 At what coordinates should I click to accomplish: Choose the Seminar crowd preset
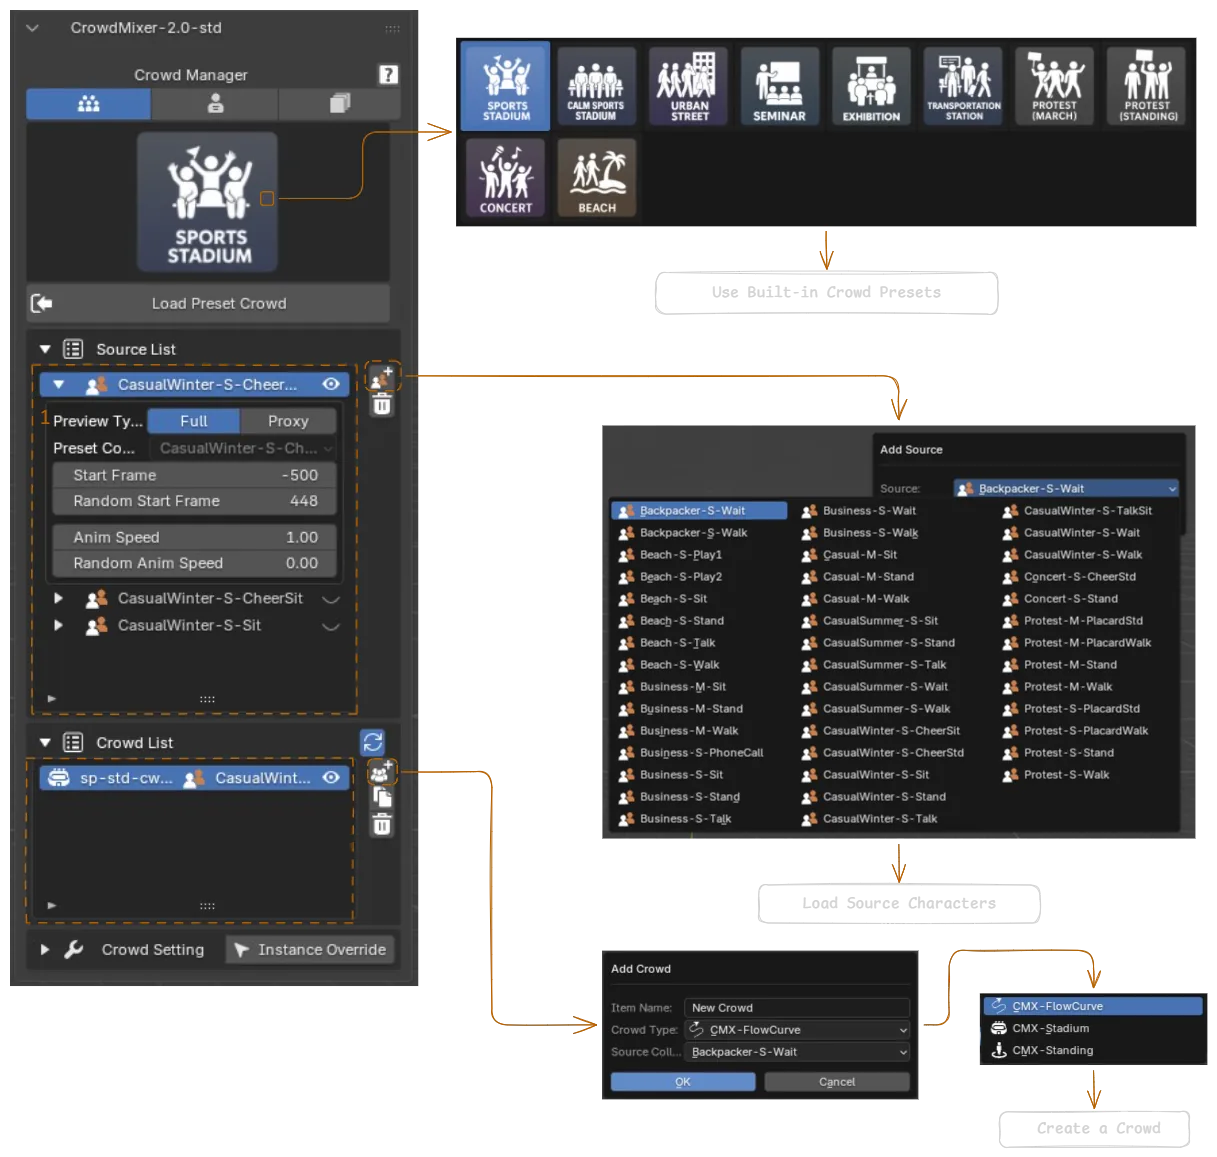(779, 87)
